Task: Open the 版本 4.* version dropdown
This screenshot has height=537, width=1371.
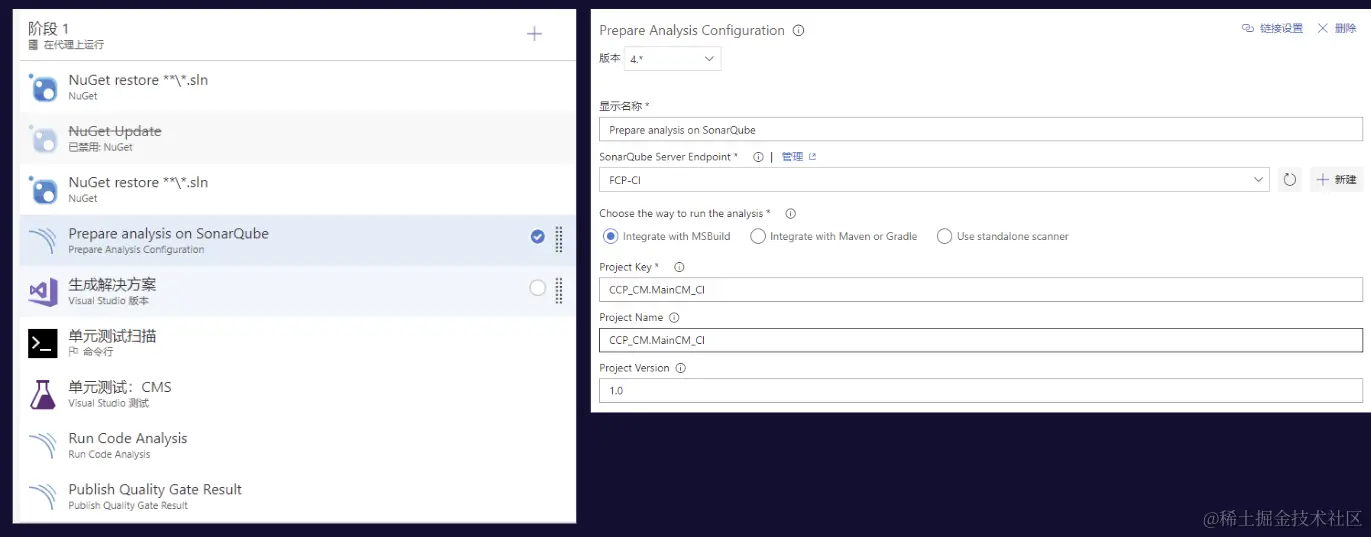Action: click(672, 59)
